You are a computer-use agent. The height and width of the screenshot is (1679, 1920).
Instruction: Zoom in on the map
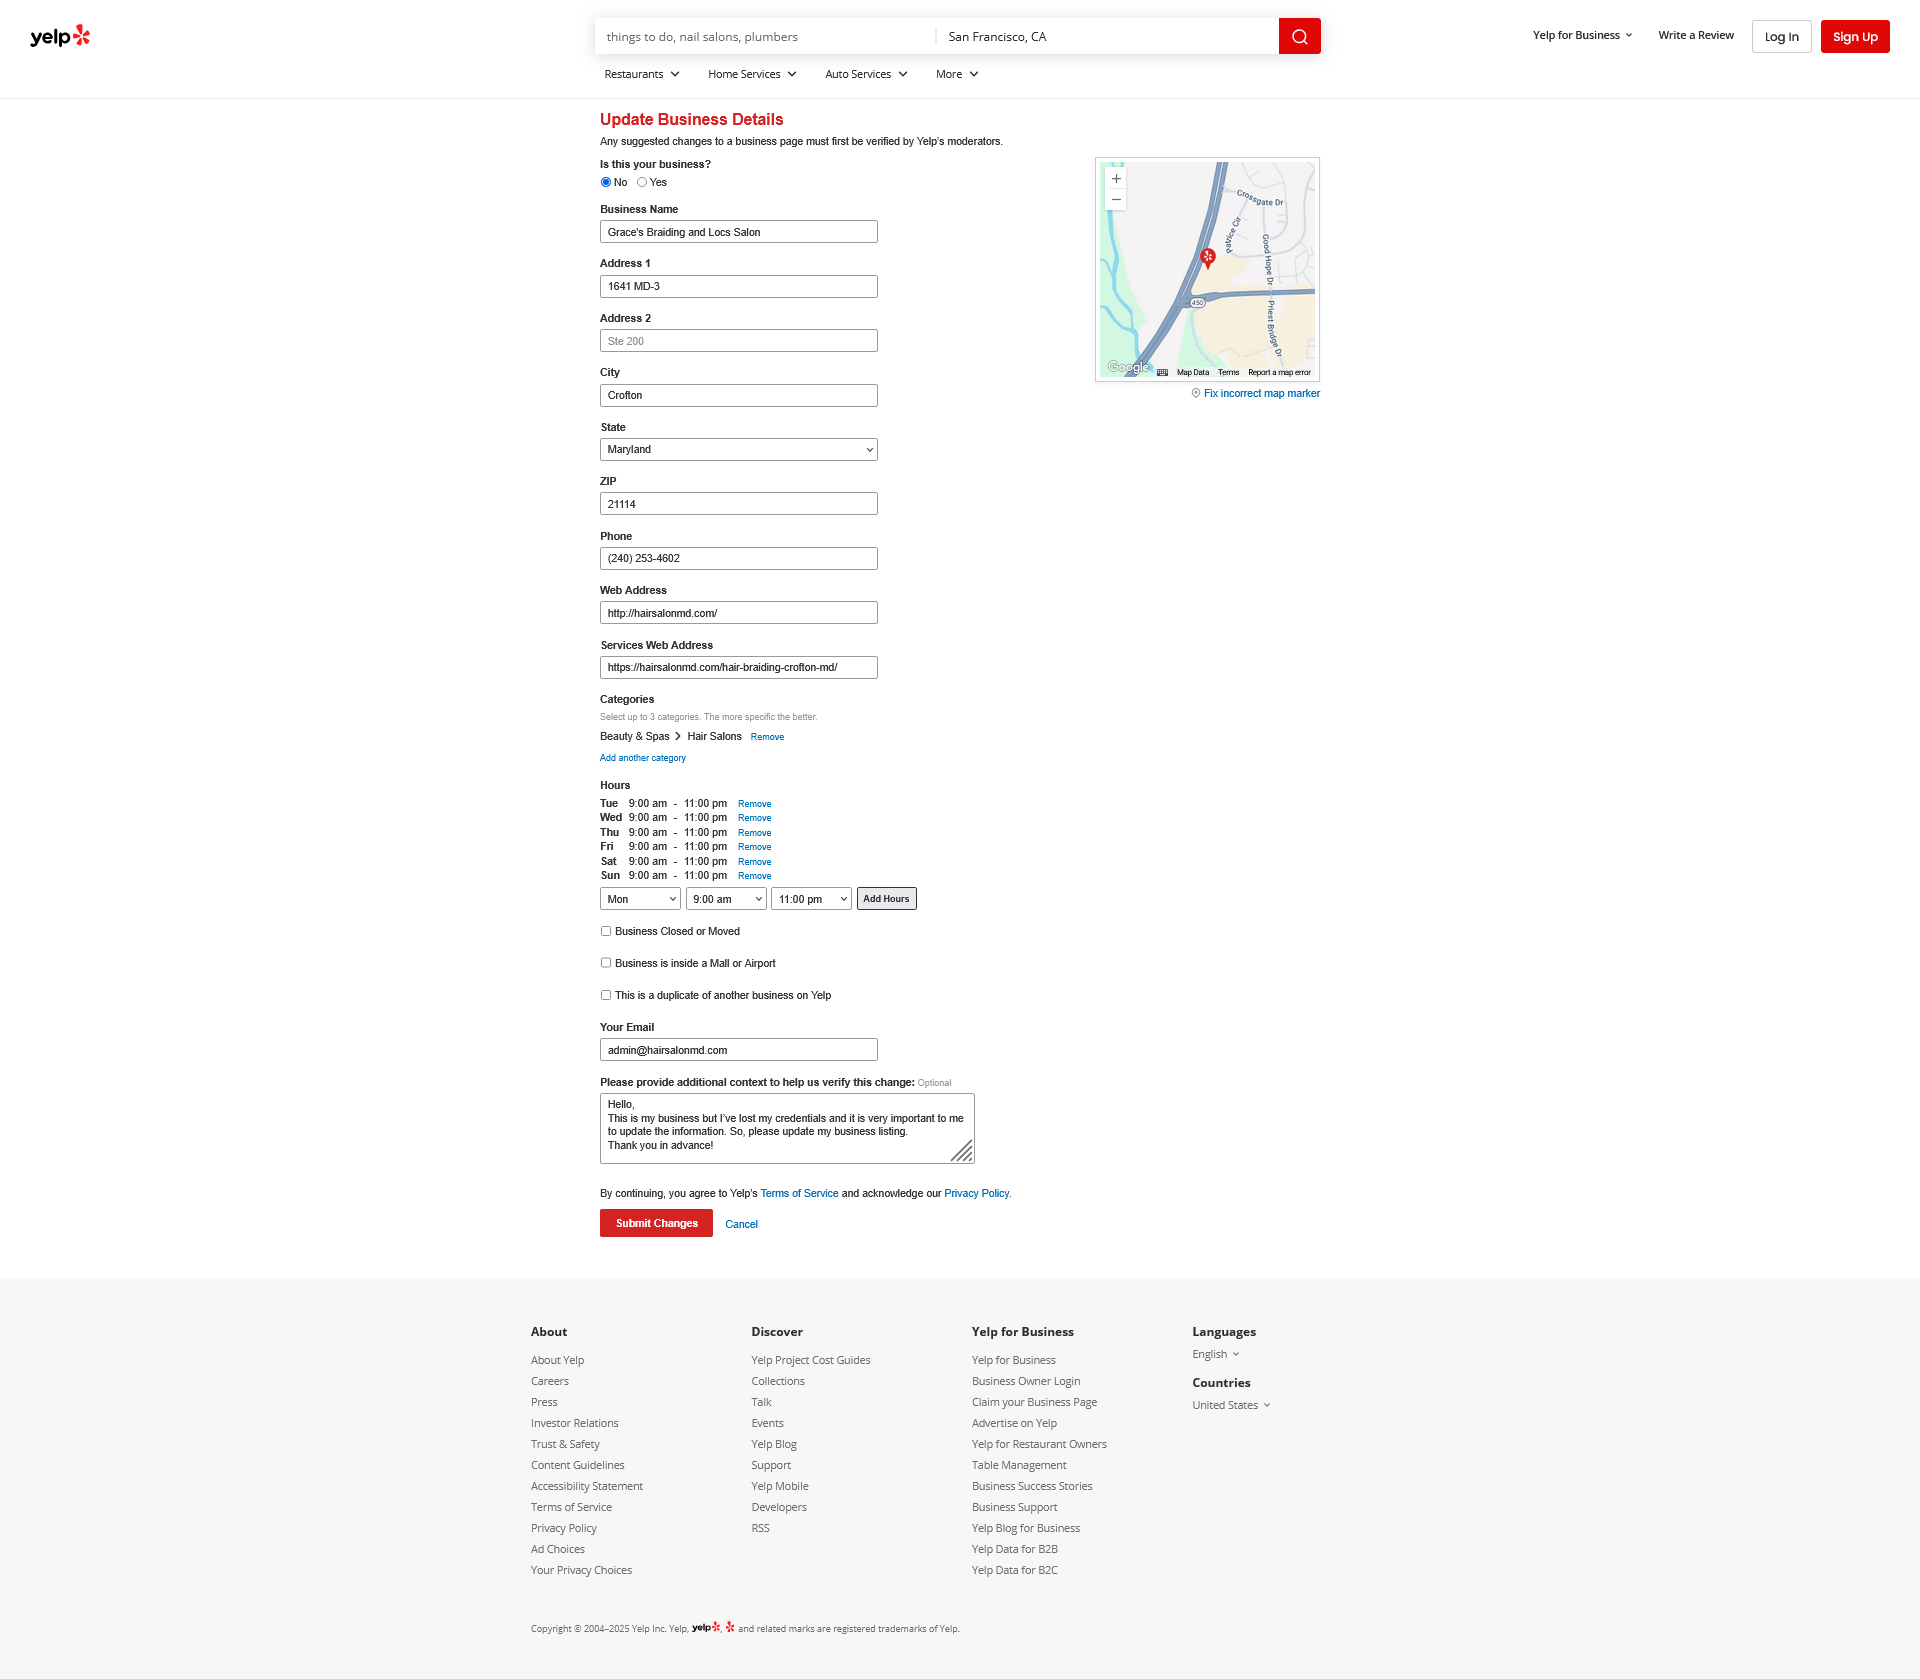point(1116,179)
